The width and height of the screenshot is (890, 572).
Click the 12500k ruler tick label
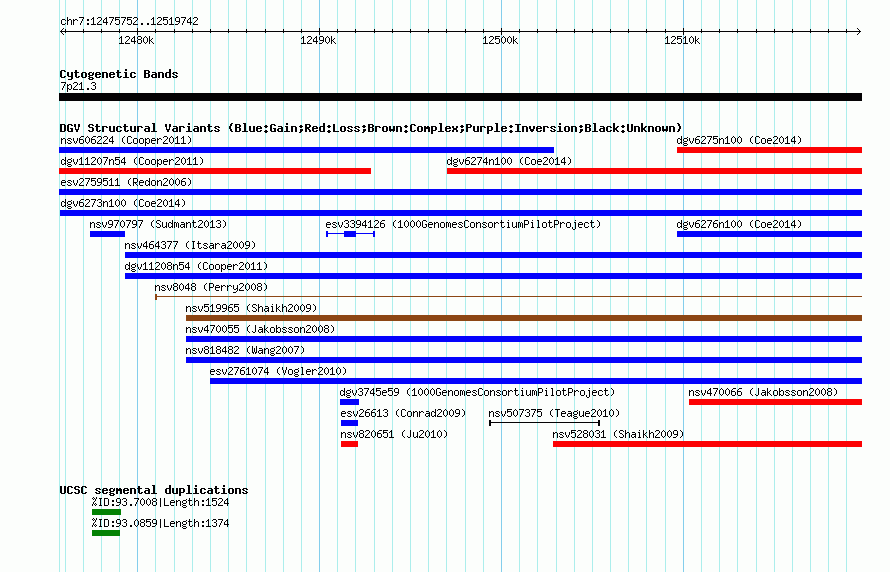pos(500,40)
